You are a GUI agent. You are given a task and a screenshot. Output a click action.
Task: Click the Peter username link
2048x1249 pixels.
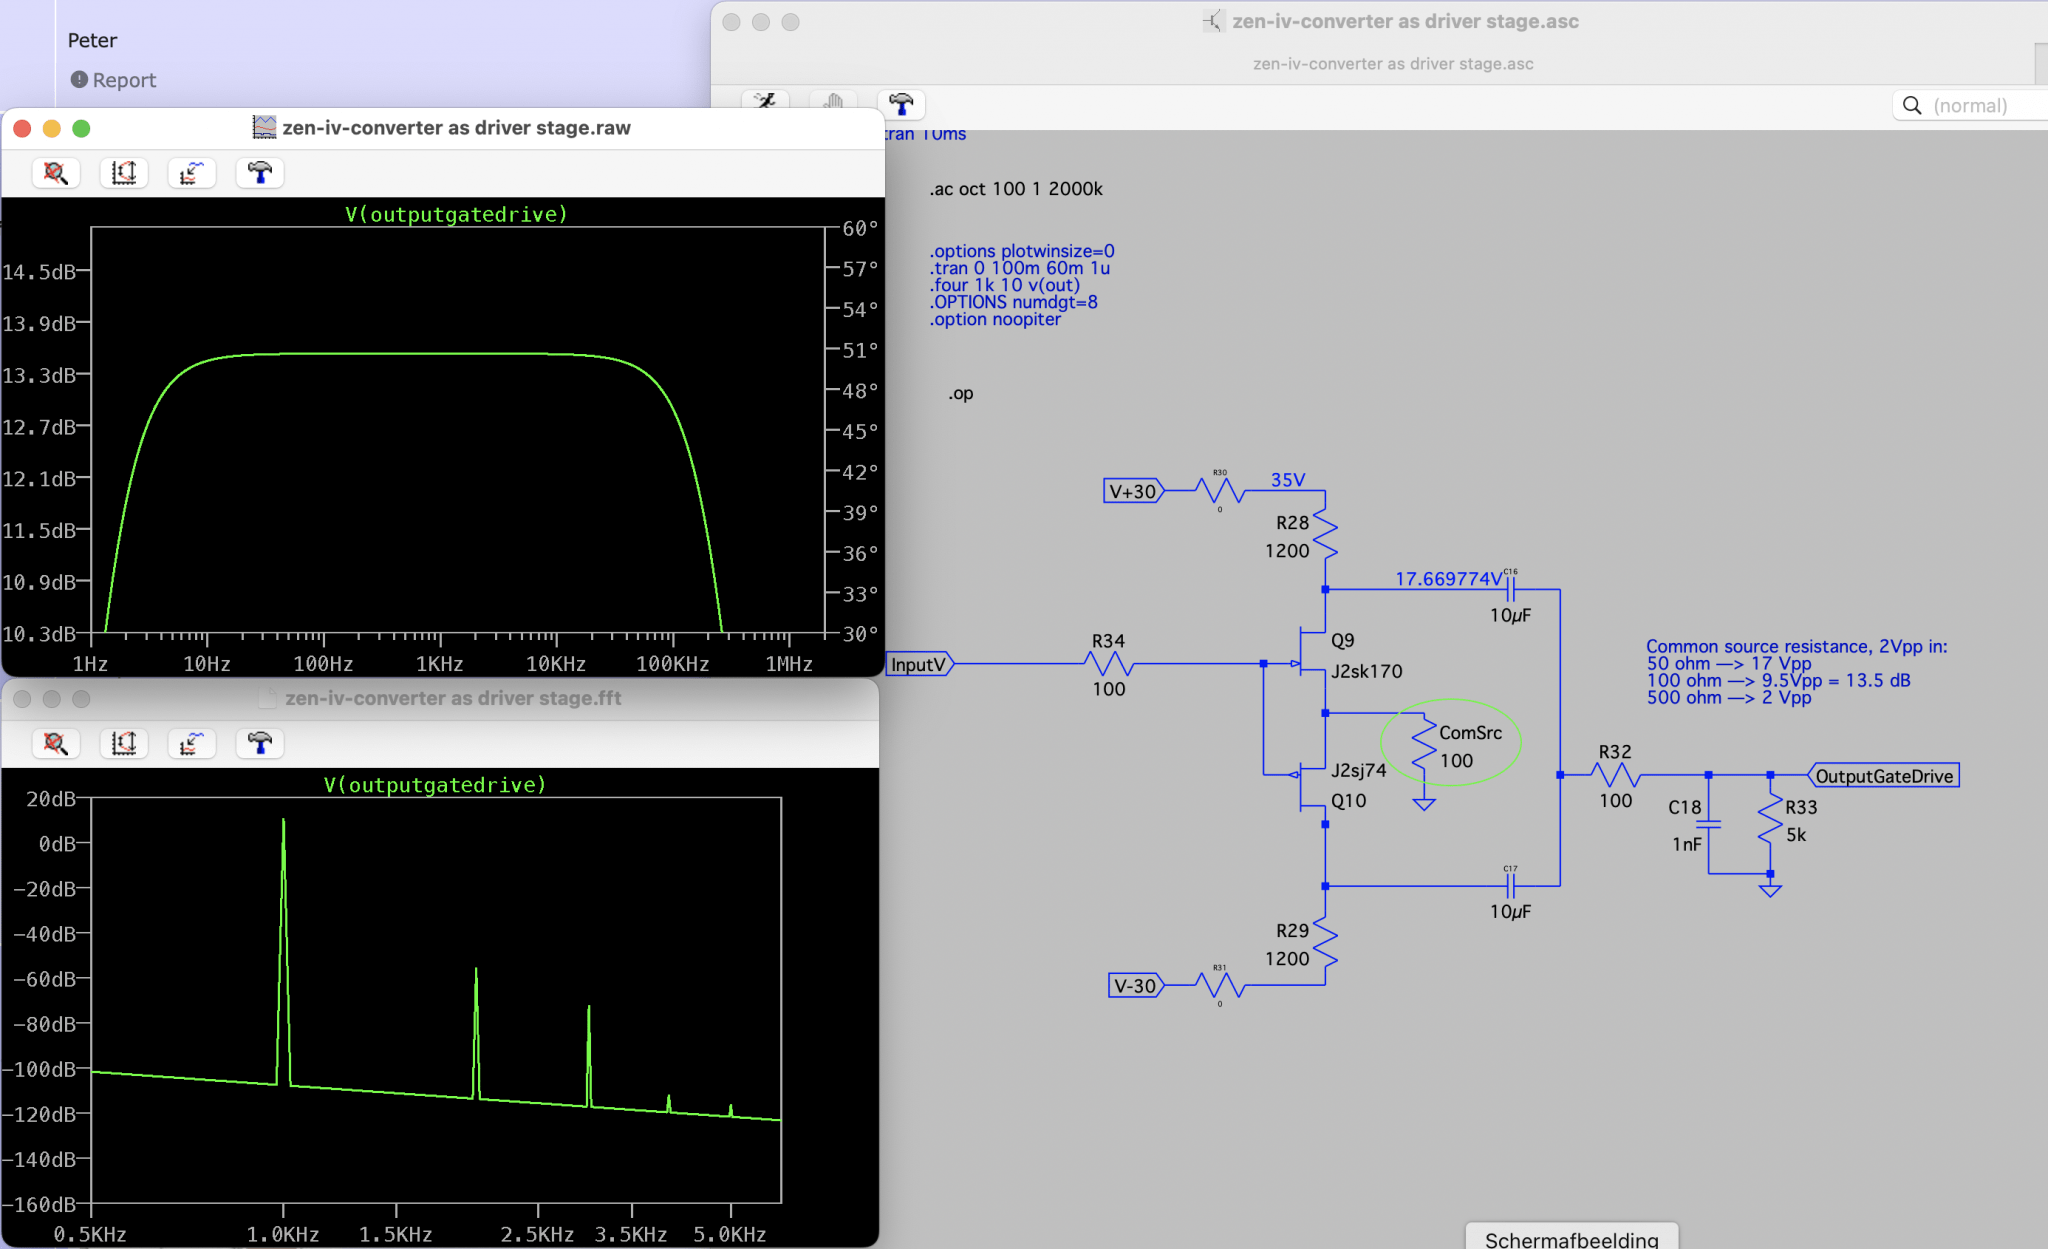coord(92,40)
